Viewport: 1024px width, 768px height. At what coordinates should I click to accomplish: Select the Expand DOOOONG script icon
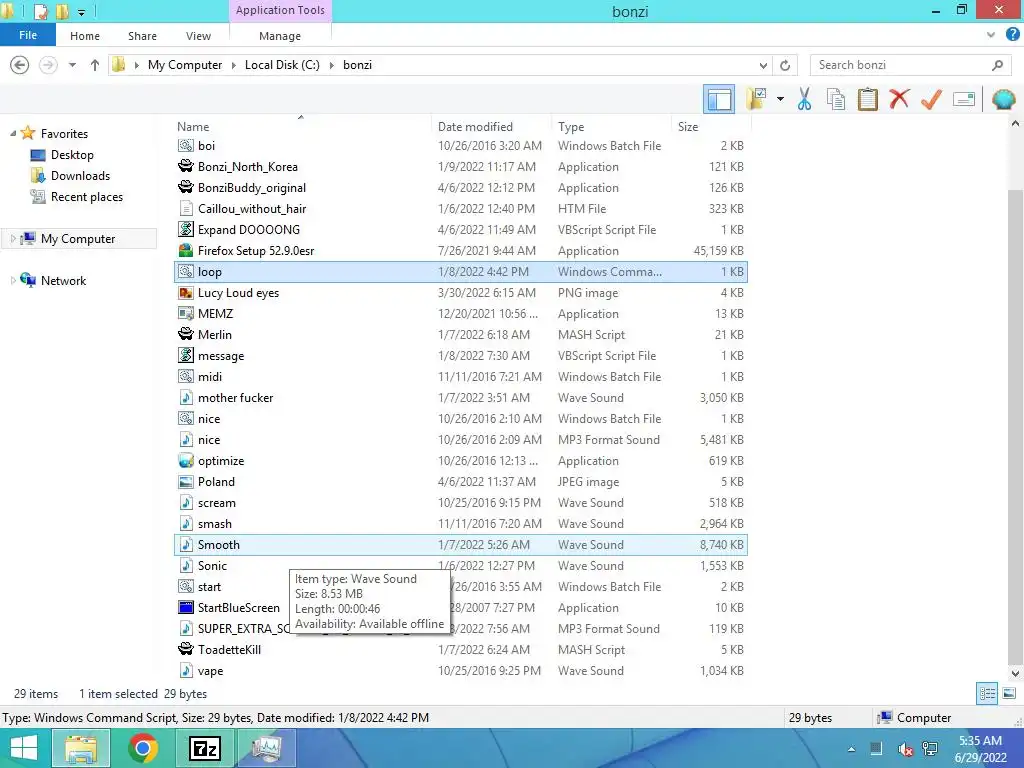coord(186,230)
